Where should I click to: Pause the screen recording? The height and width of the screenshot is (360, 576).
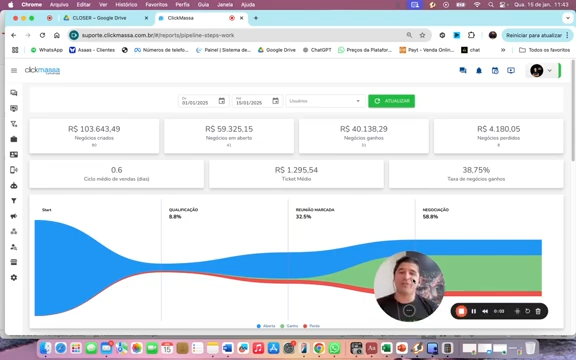click(474, 312)
